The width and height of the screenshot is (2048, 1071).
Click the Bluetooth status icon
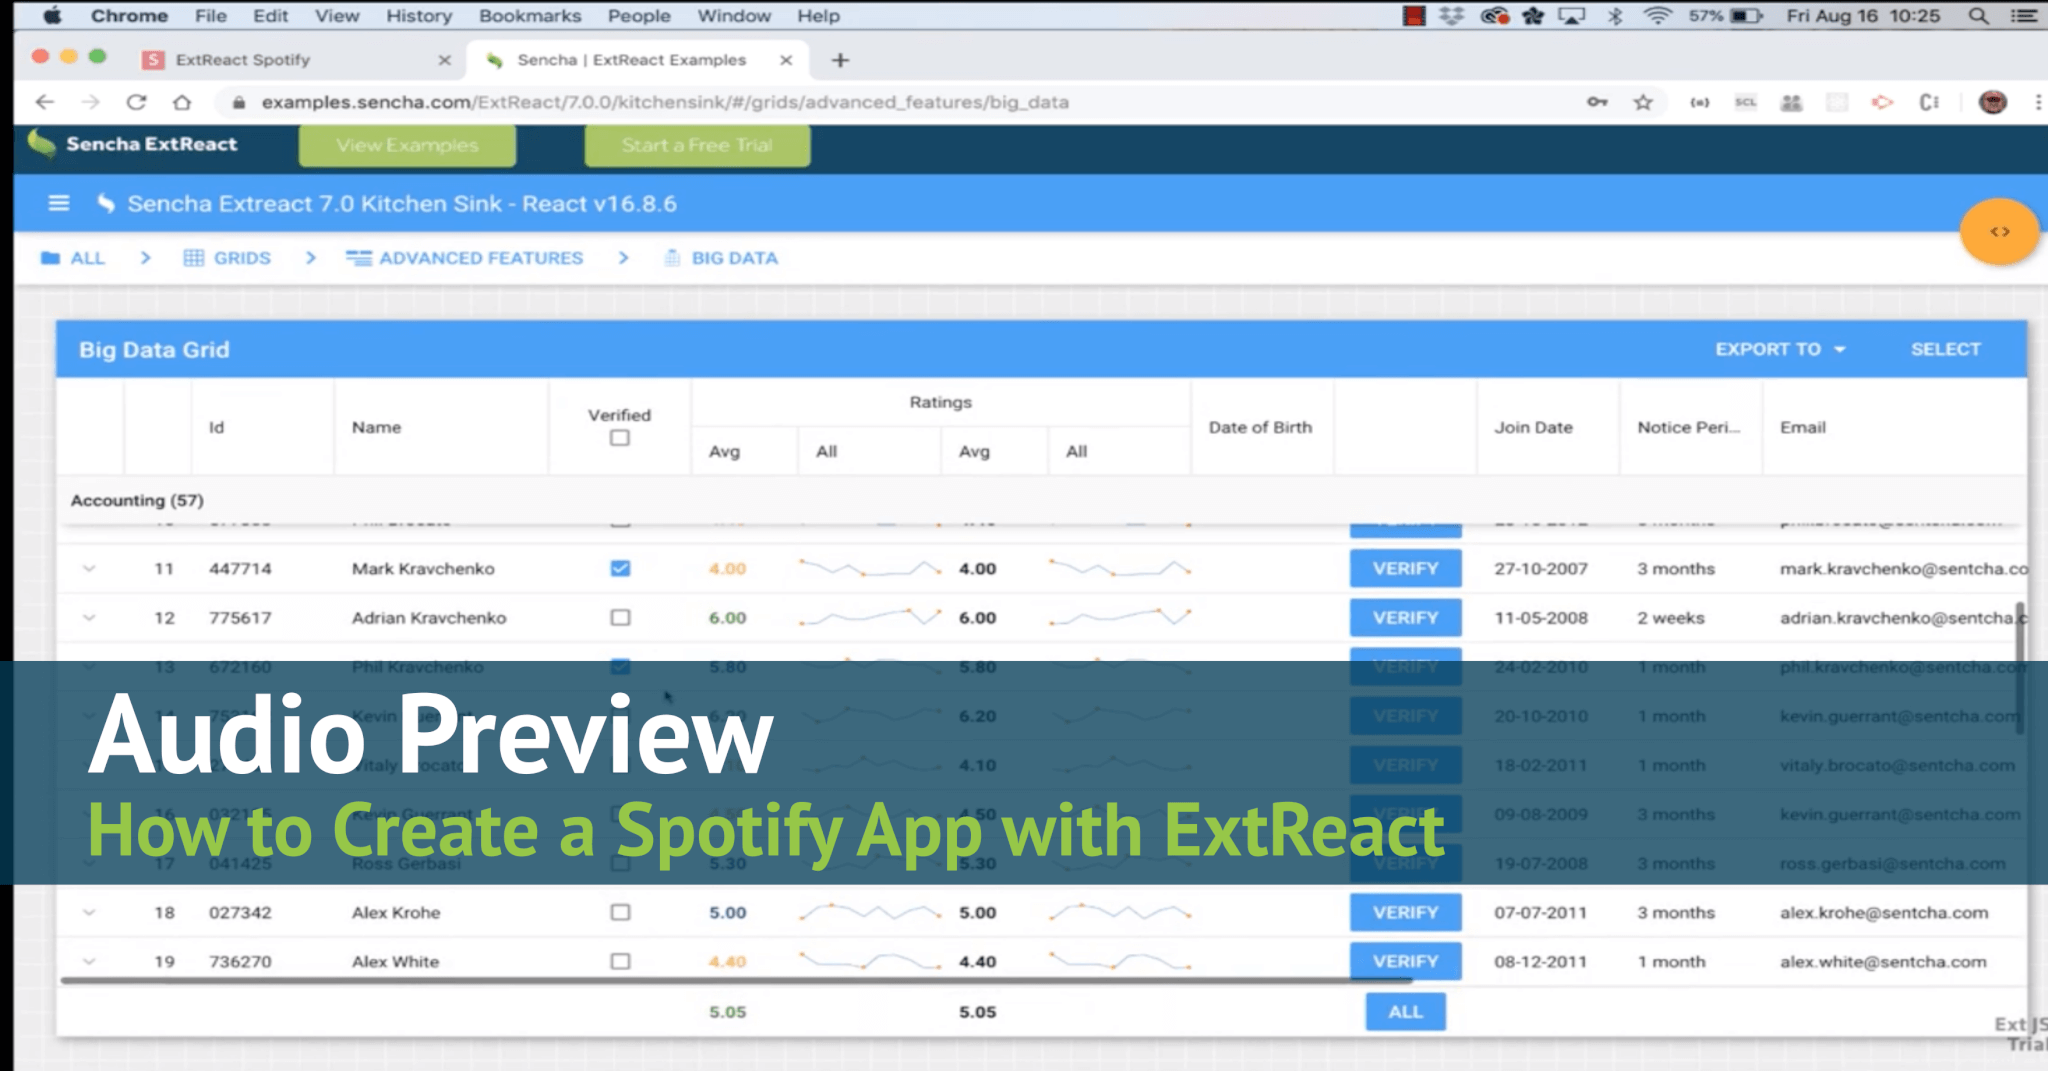click(1615, 16)
